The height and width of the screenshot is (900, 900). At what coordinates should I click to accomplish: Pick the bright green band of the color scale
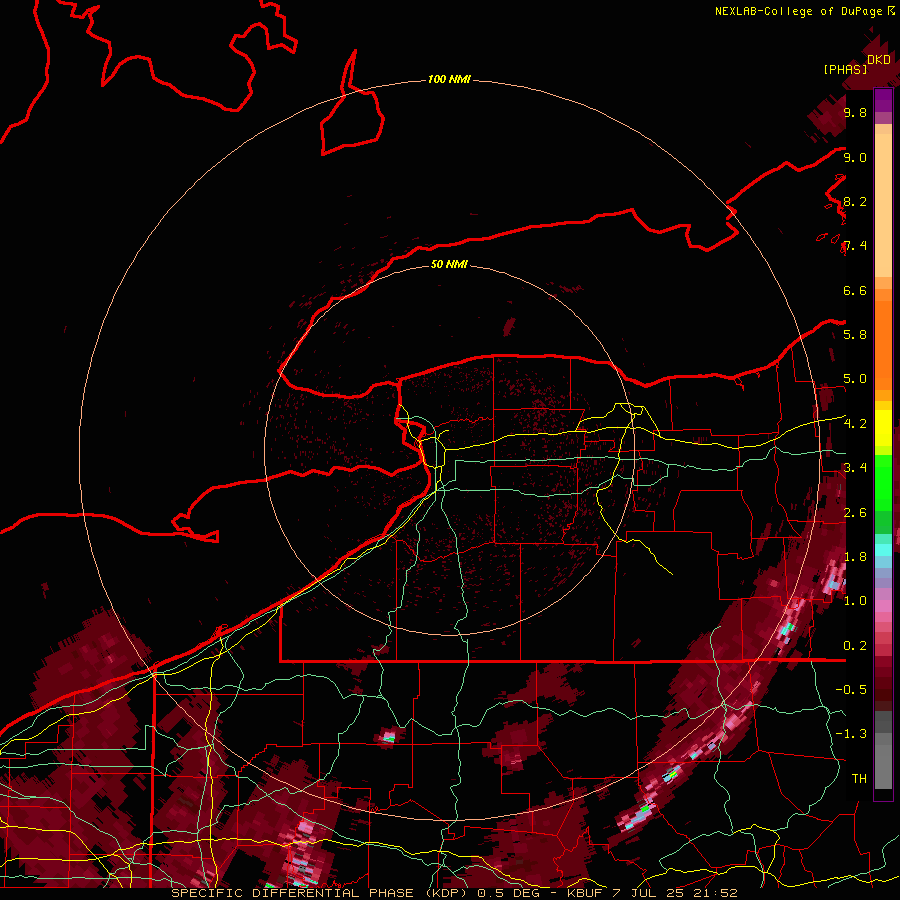coord(883,481)
